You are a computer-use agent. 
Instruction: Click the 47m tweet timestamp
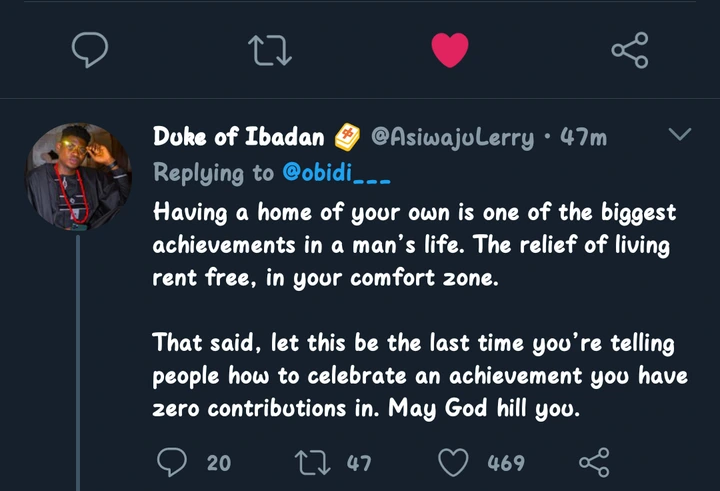point(583,137)
